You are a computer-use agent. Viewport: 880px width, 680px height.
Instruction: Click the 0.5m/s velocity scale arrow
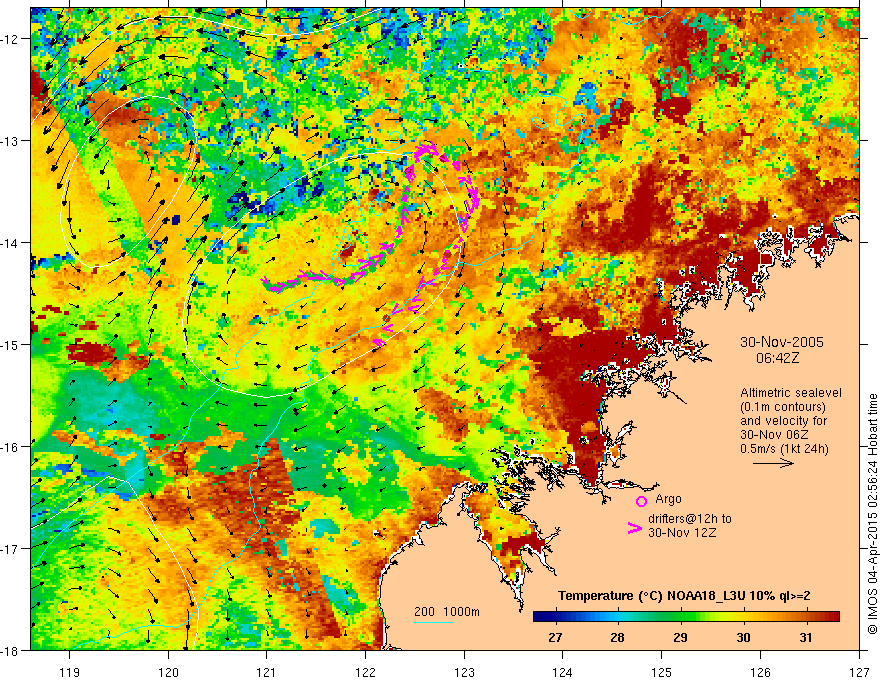(773, 463)
